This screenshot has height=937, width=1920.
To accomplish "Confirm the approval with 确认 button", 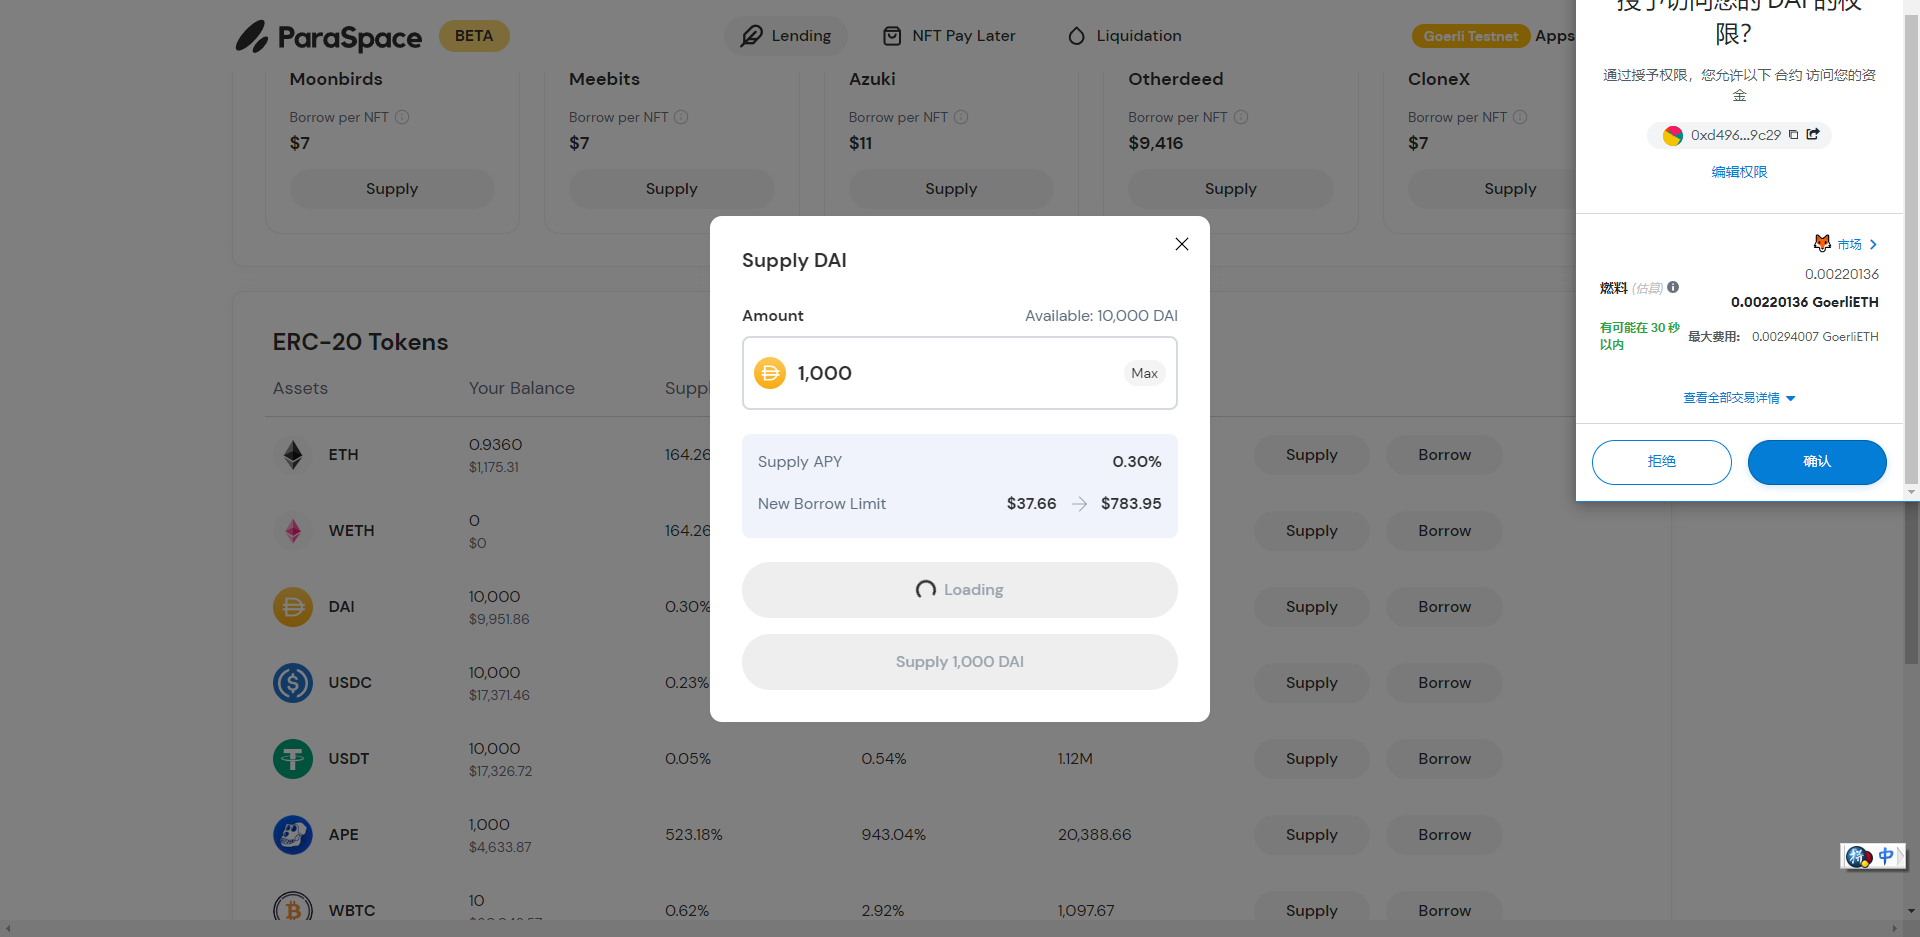I will (1816, 462).
